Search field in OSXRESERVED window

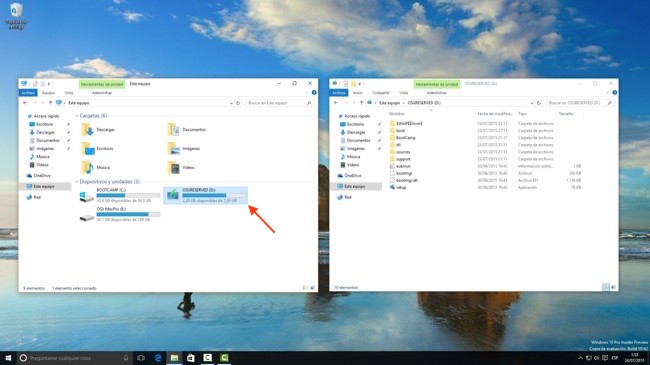point(580,102)
